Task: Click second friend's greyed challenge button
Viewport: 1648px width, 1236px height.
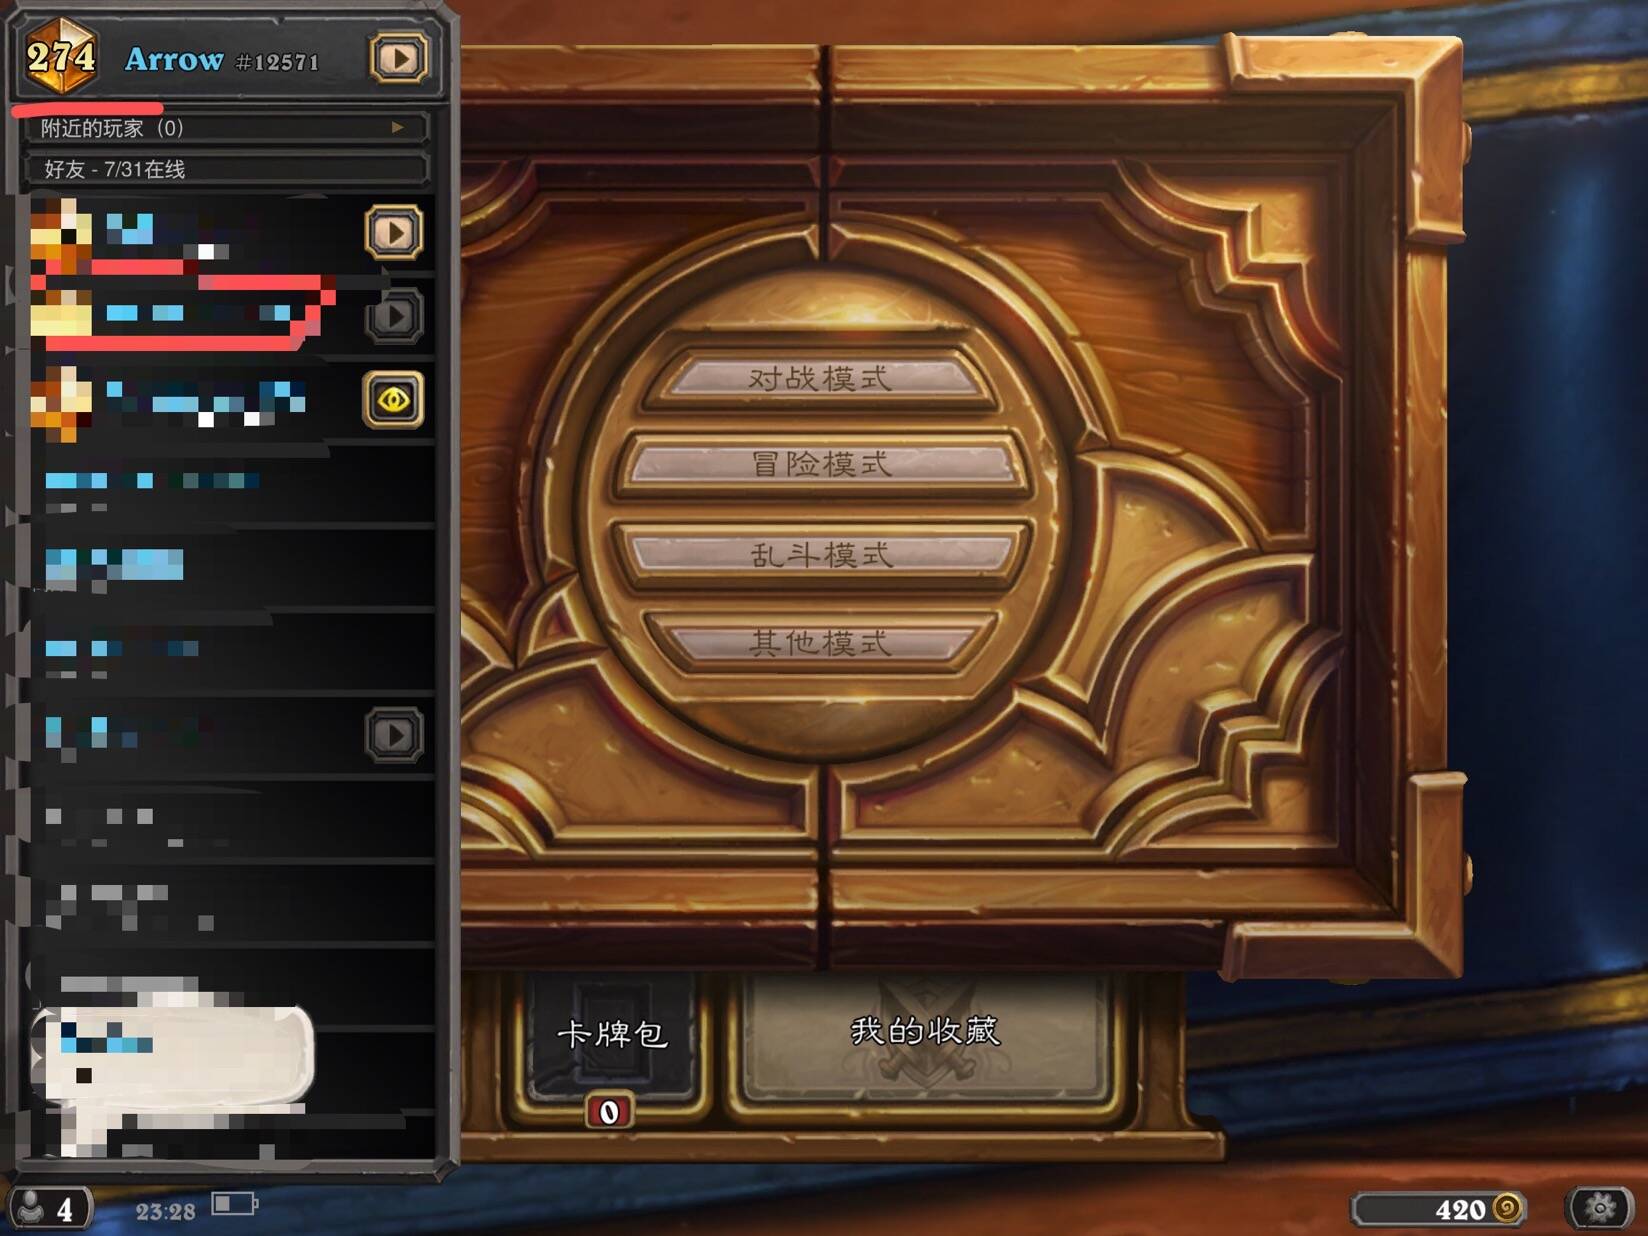Action: 394,317
